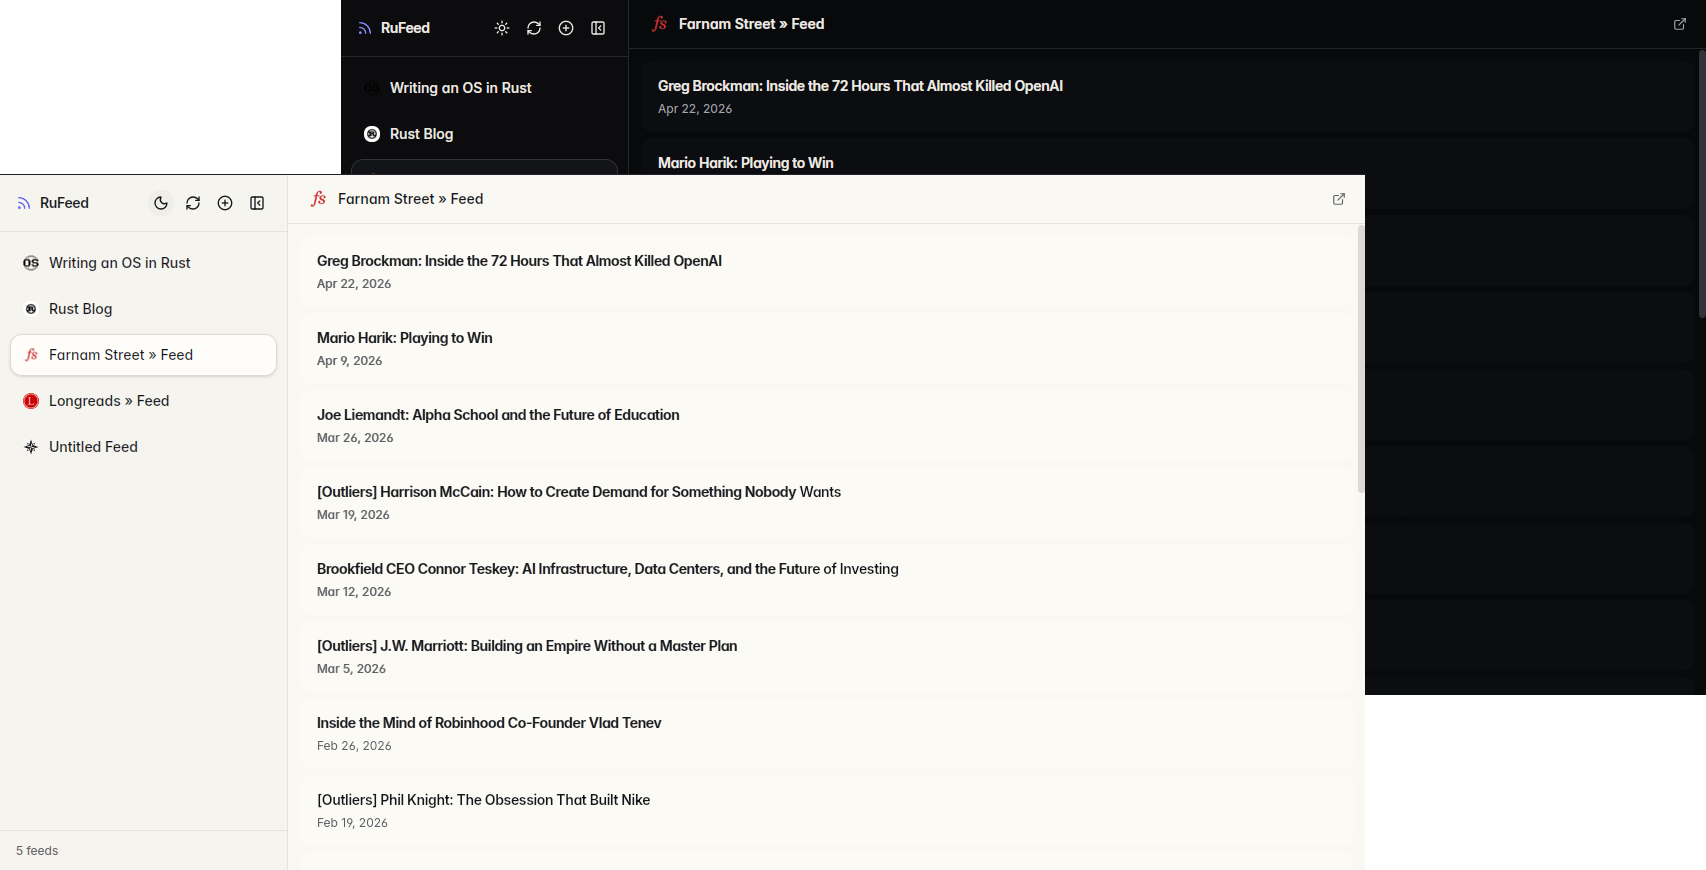Click RuFeed logo icon in dark window

[365, 28]
